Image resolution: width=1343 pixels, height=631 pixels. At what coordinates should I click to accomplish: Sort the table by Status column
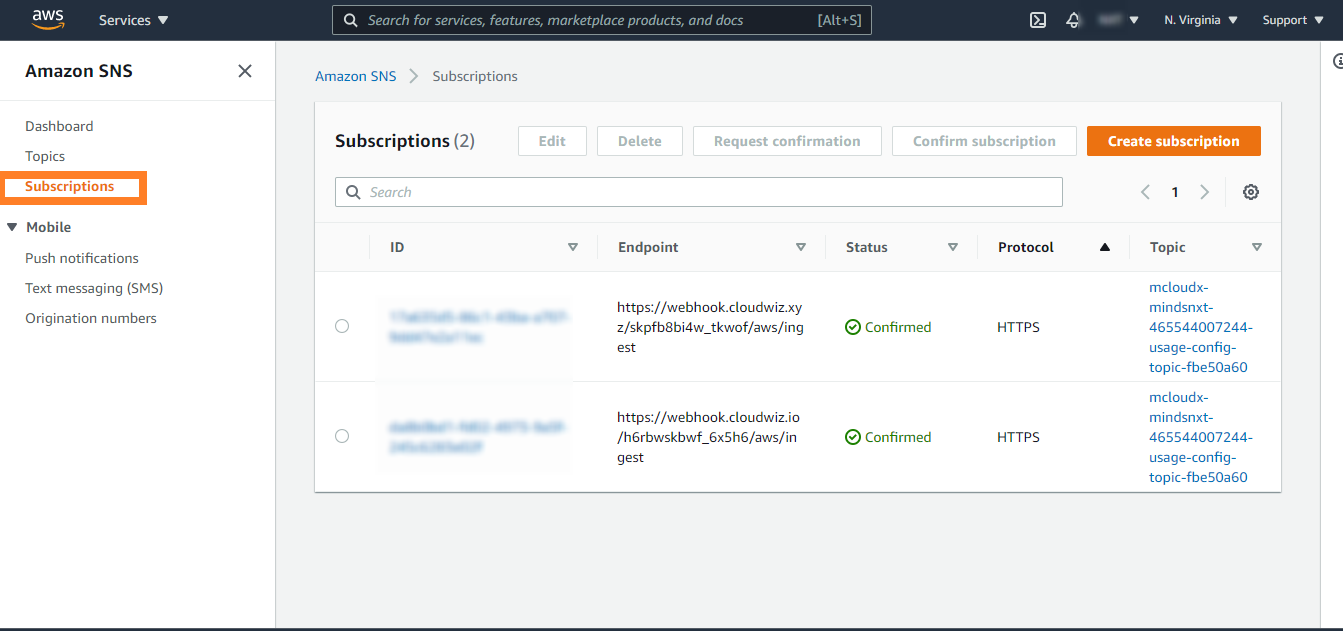tap(953, 247)
